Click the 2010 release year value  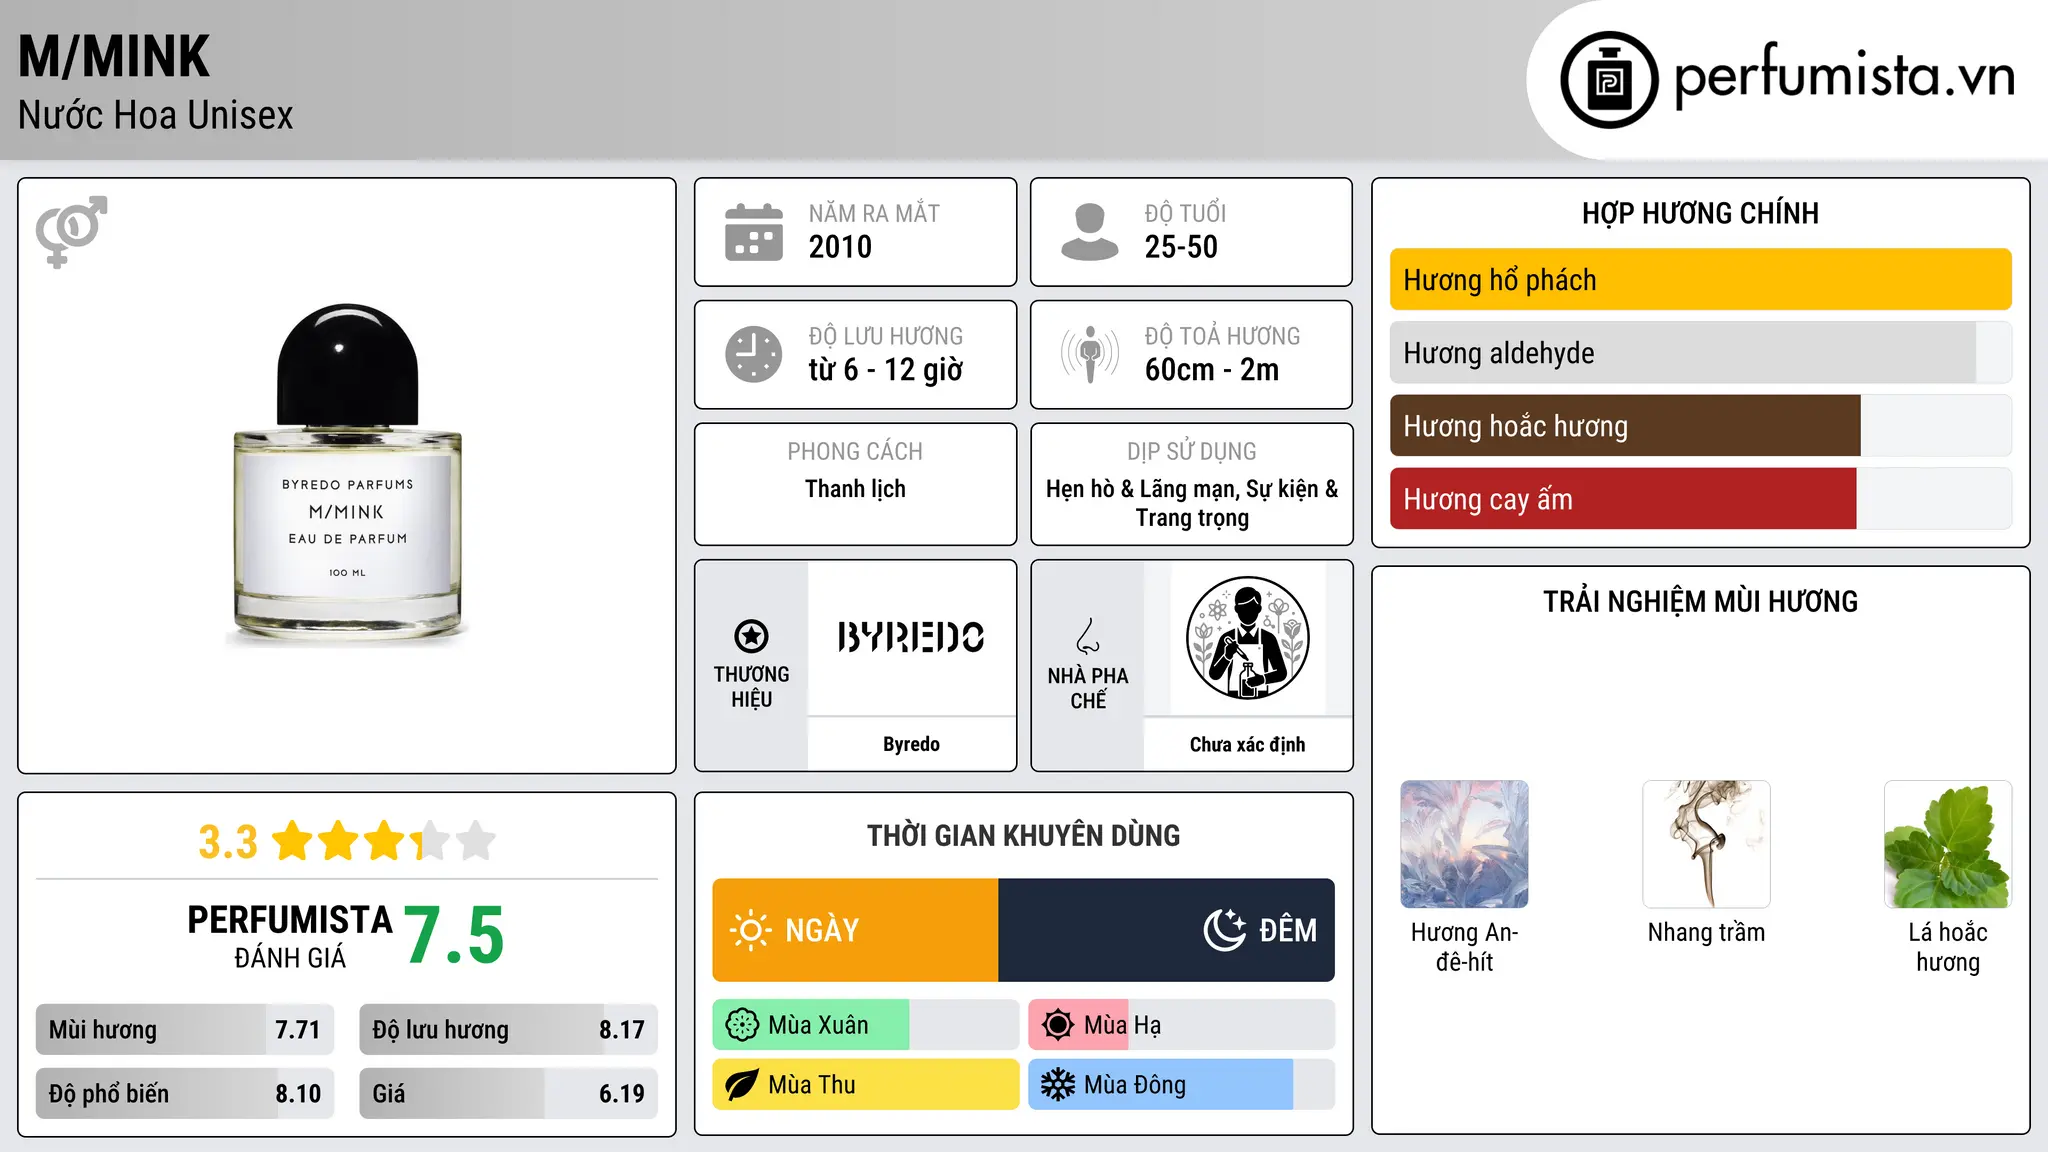(840, 247)
